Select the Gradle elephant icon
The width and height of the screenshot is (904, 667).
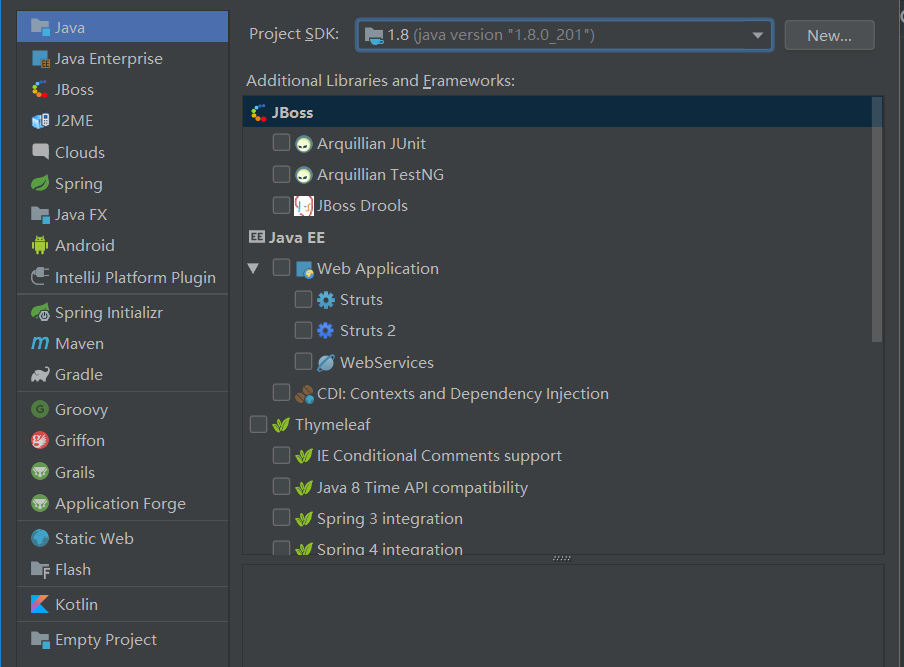click(x=40, y=375)
